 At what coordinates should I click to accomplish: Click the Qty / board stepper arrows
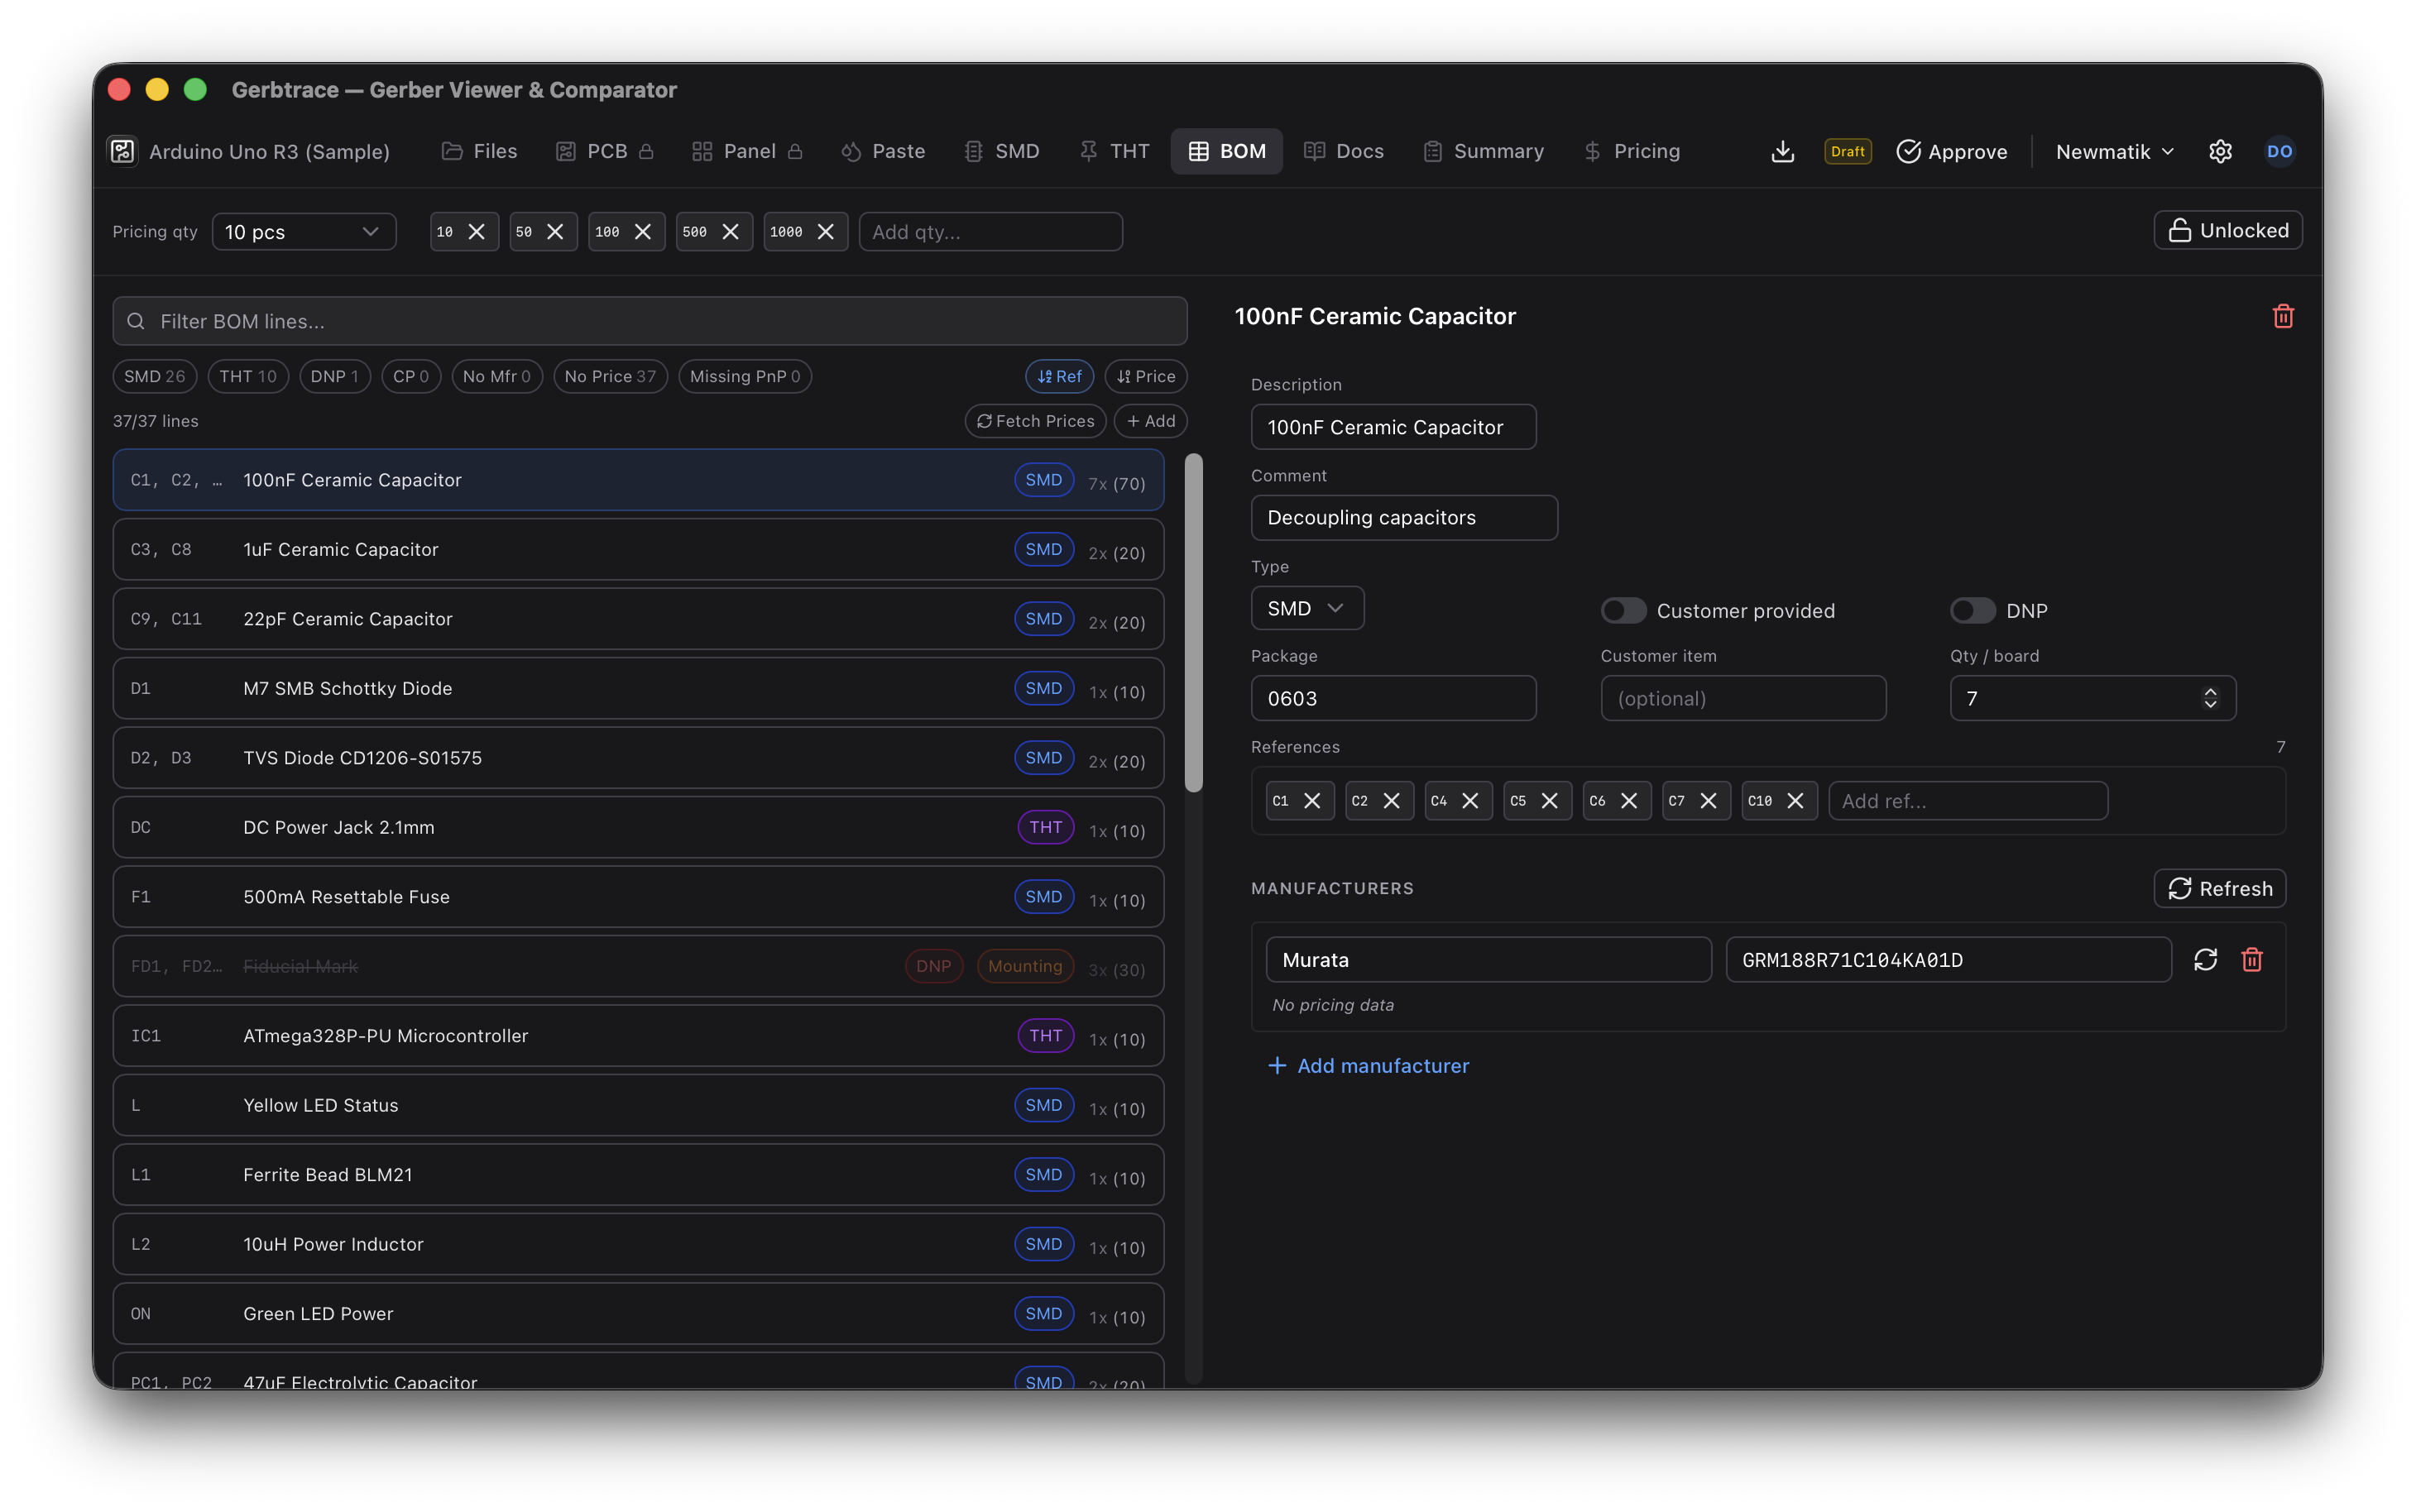(2210, 698)
